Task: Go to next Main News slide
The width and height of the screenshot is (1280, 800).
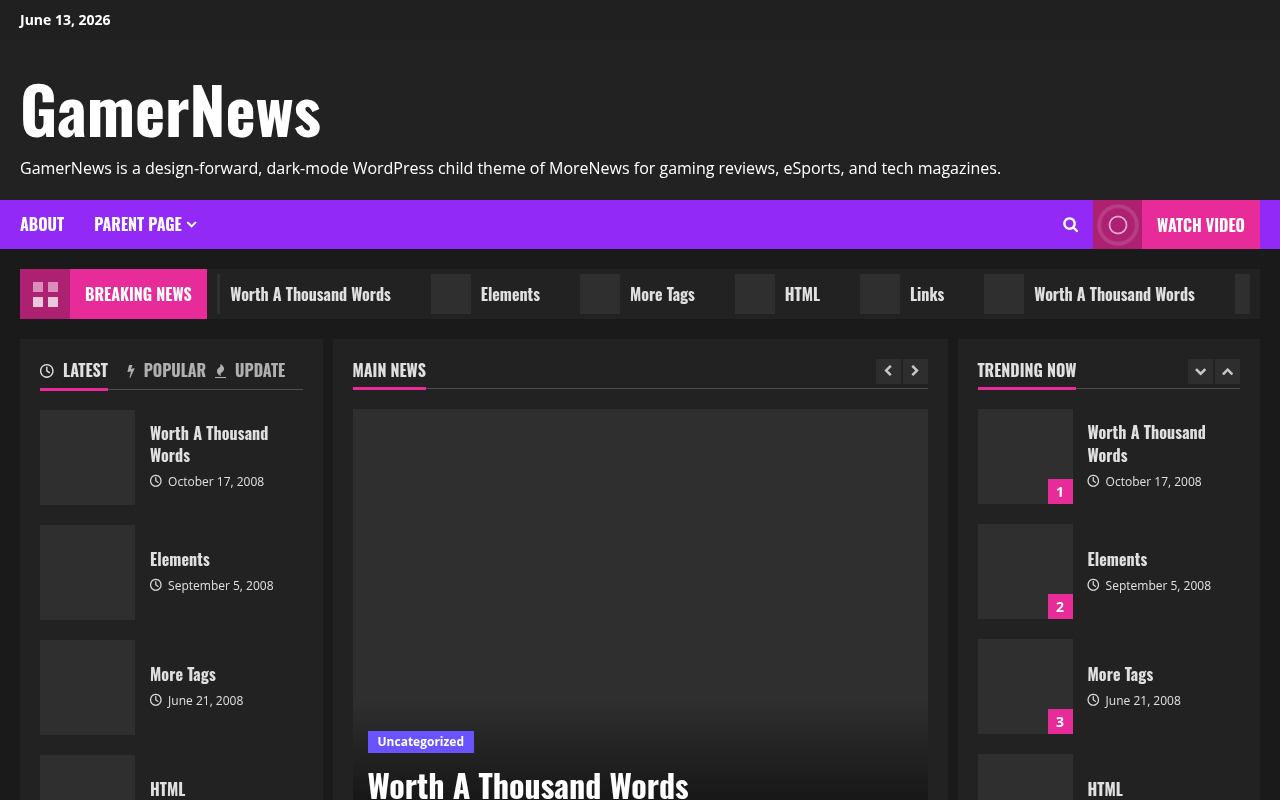Action: tap(915, 371)
